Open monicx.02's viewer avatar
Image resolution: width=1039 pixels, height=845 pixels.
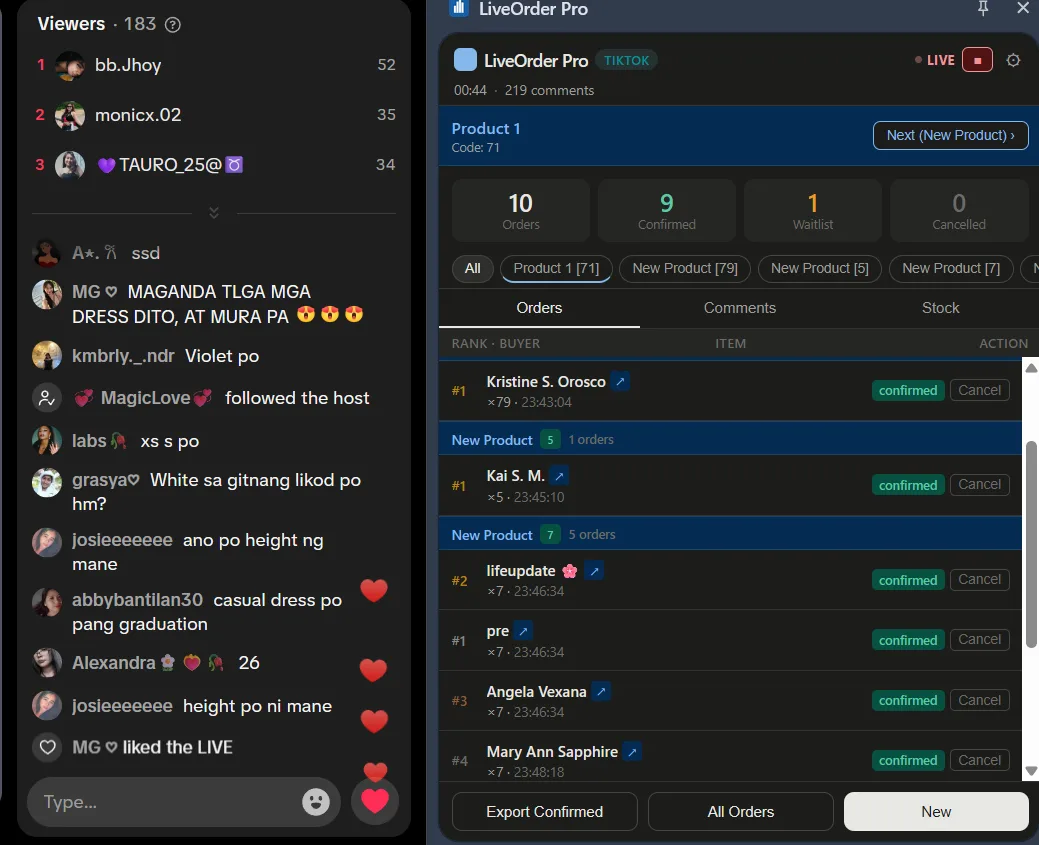click(x=70, y=115)
